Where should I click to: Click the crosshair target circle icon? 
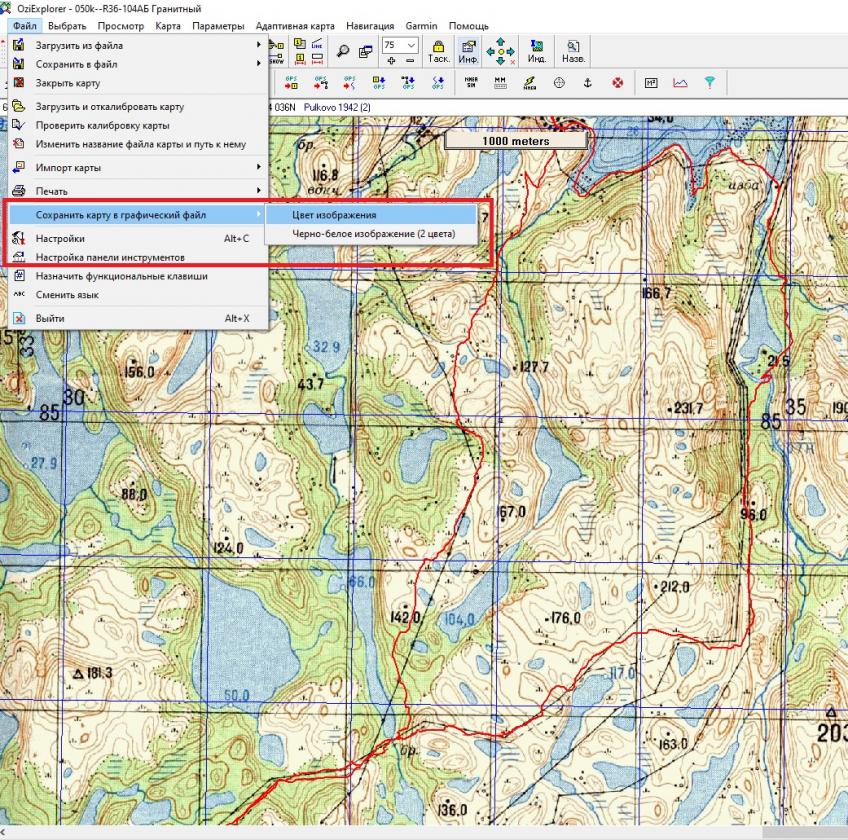tap(559, 83)
